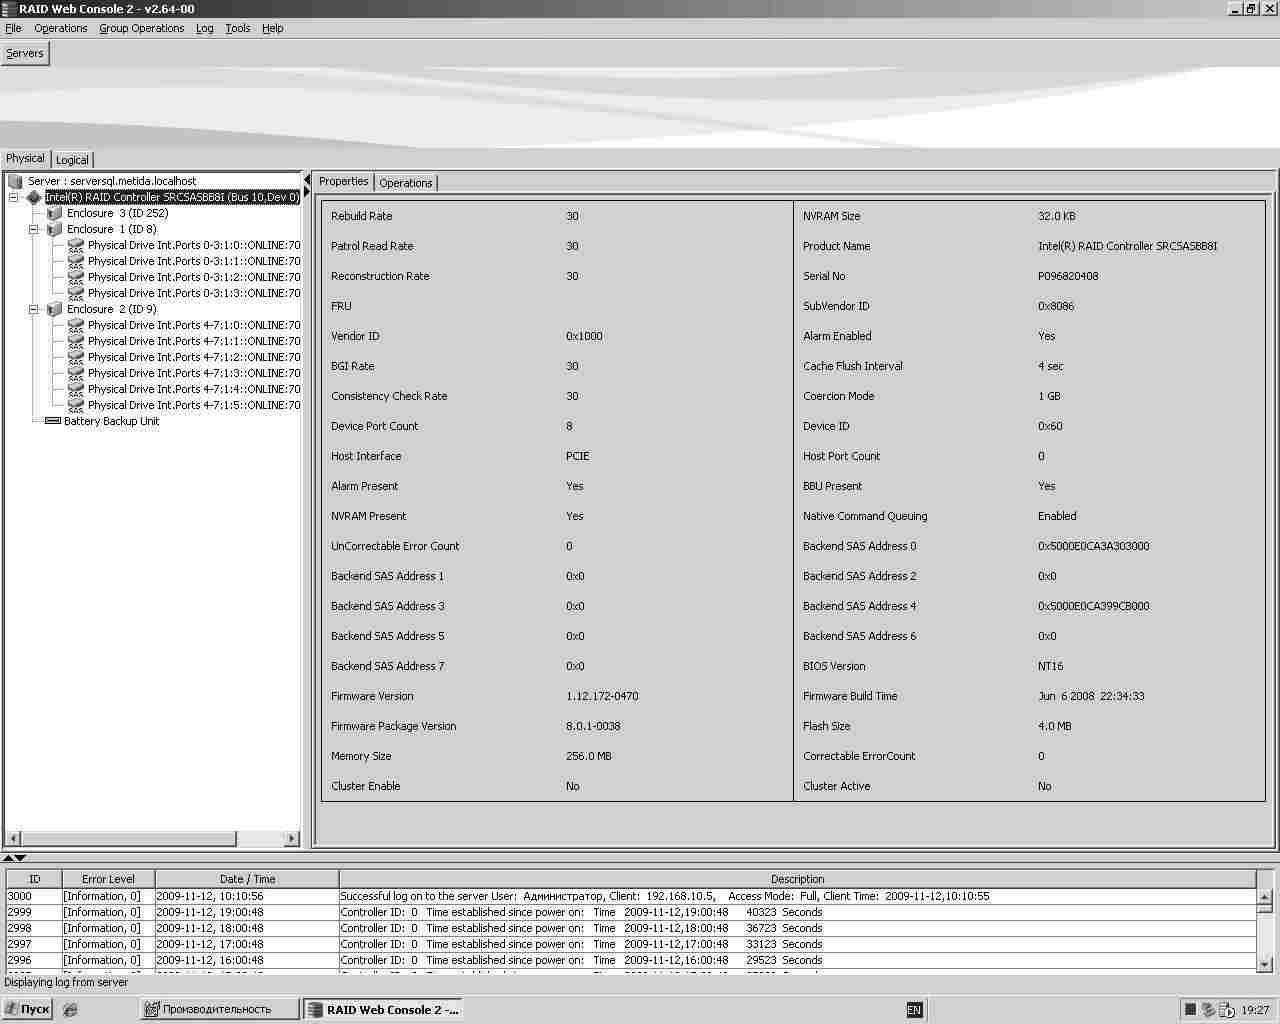Open the Пуск start button

pos(27,1009)
